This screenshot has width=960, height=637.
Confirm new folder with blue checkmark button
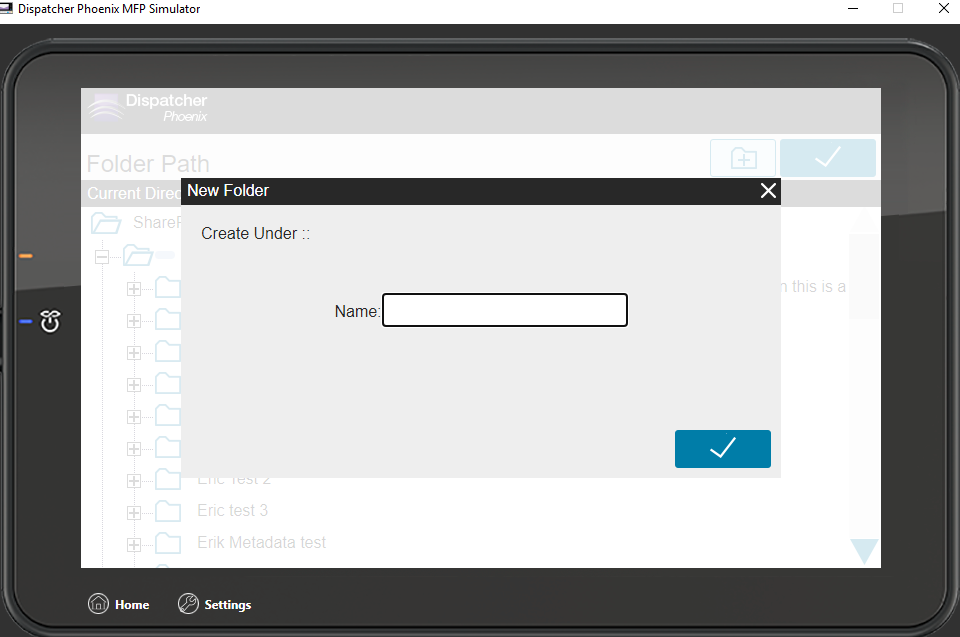click(722, 448)
